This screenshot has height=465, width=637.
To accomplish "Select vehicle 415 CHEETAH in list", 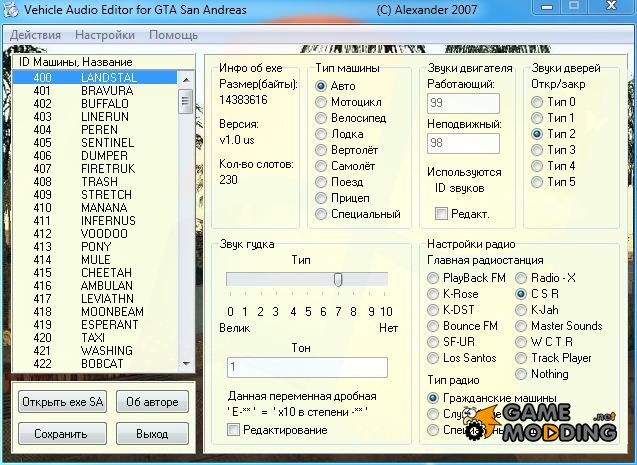I will [x=95, y=273].
